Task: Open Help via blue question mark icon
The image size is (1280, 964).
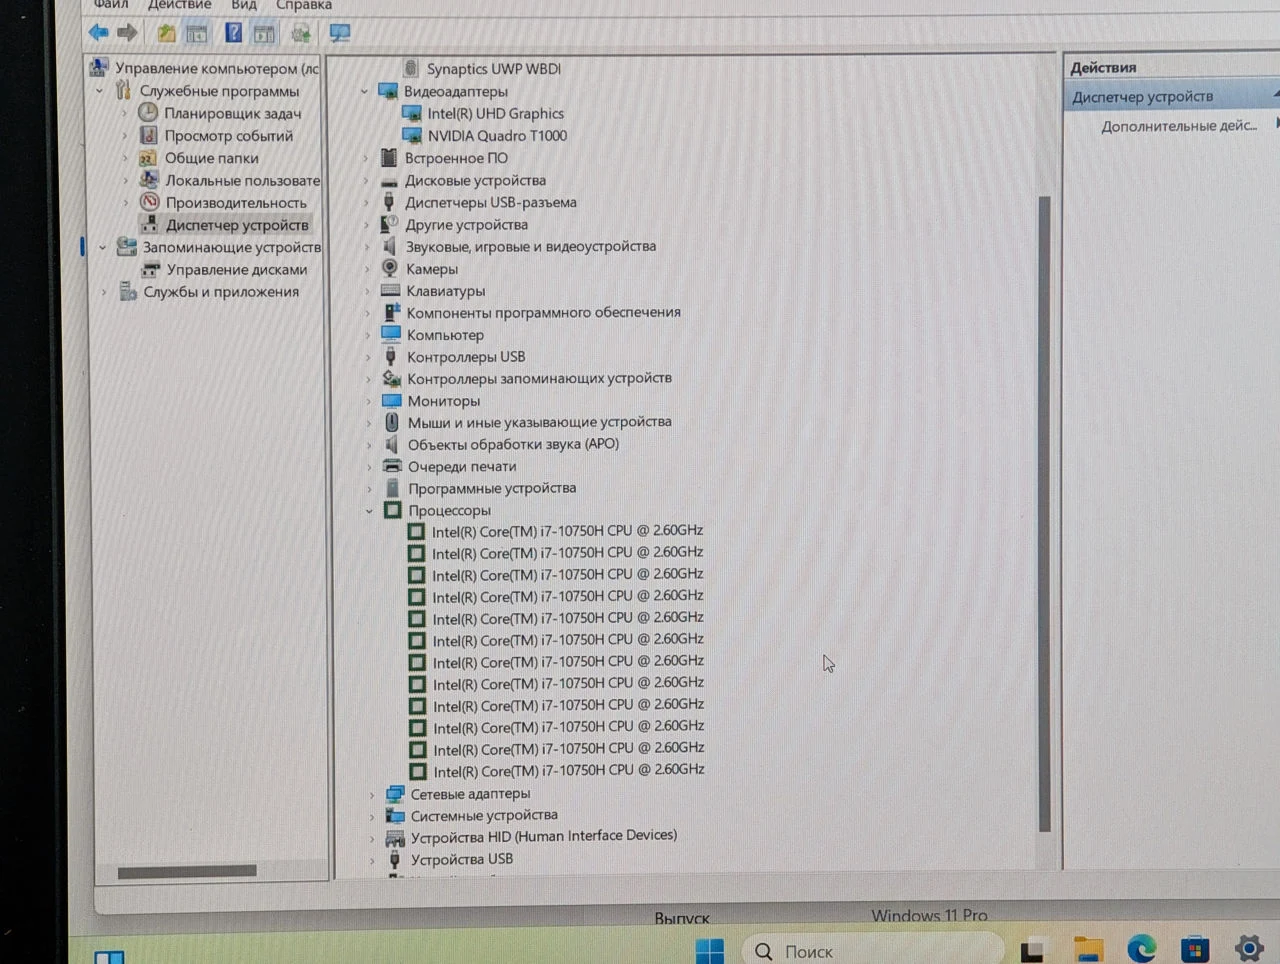Action: [233, 33]
